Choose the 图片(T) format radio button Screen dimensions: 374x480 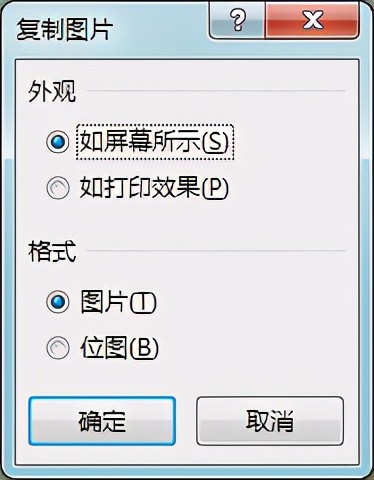(x=58, y=302)
